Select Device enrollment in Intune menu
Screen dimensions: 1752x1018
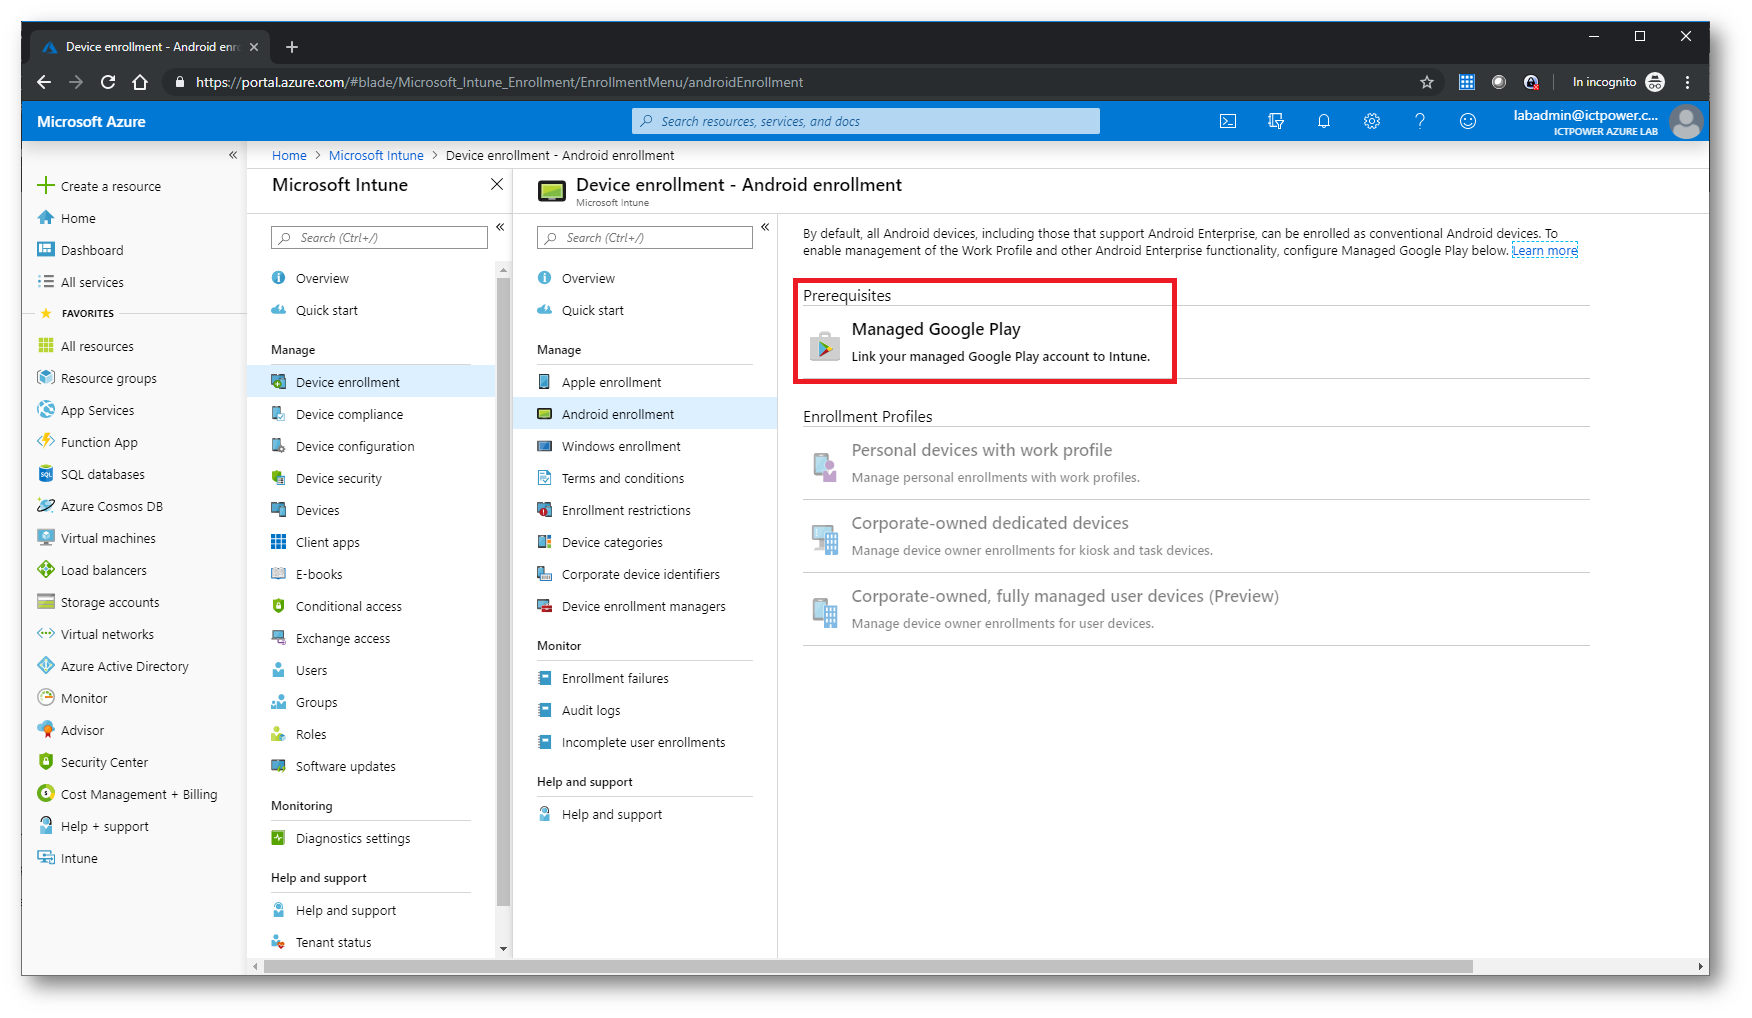[371, 382]
